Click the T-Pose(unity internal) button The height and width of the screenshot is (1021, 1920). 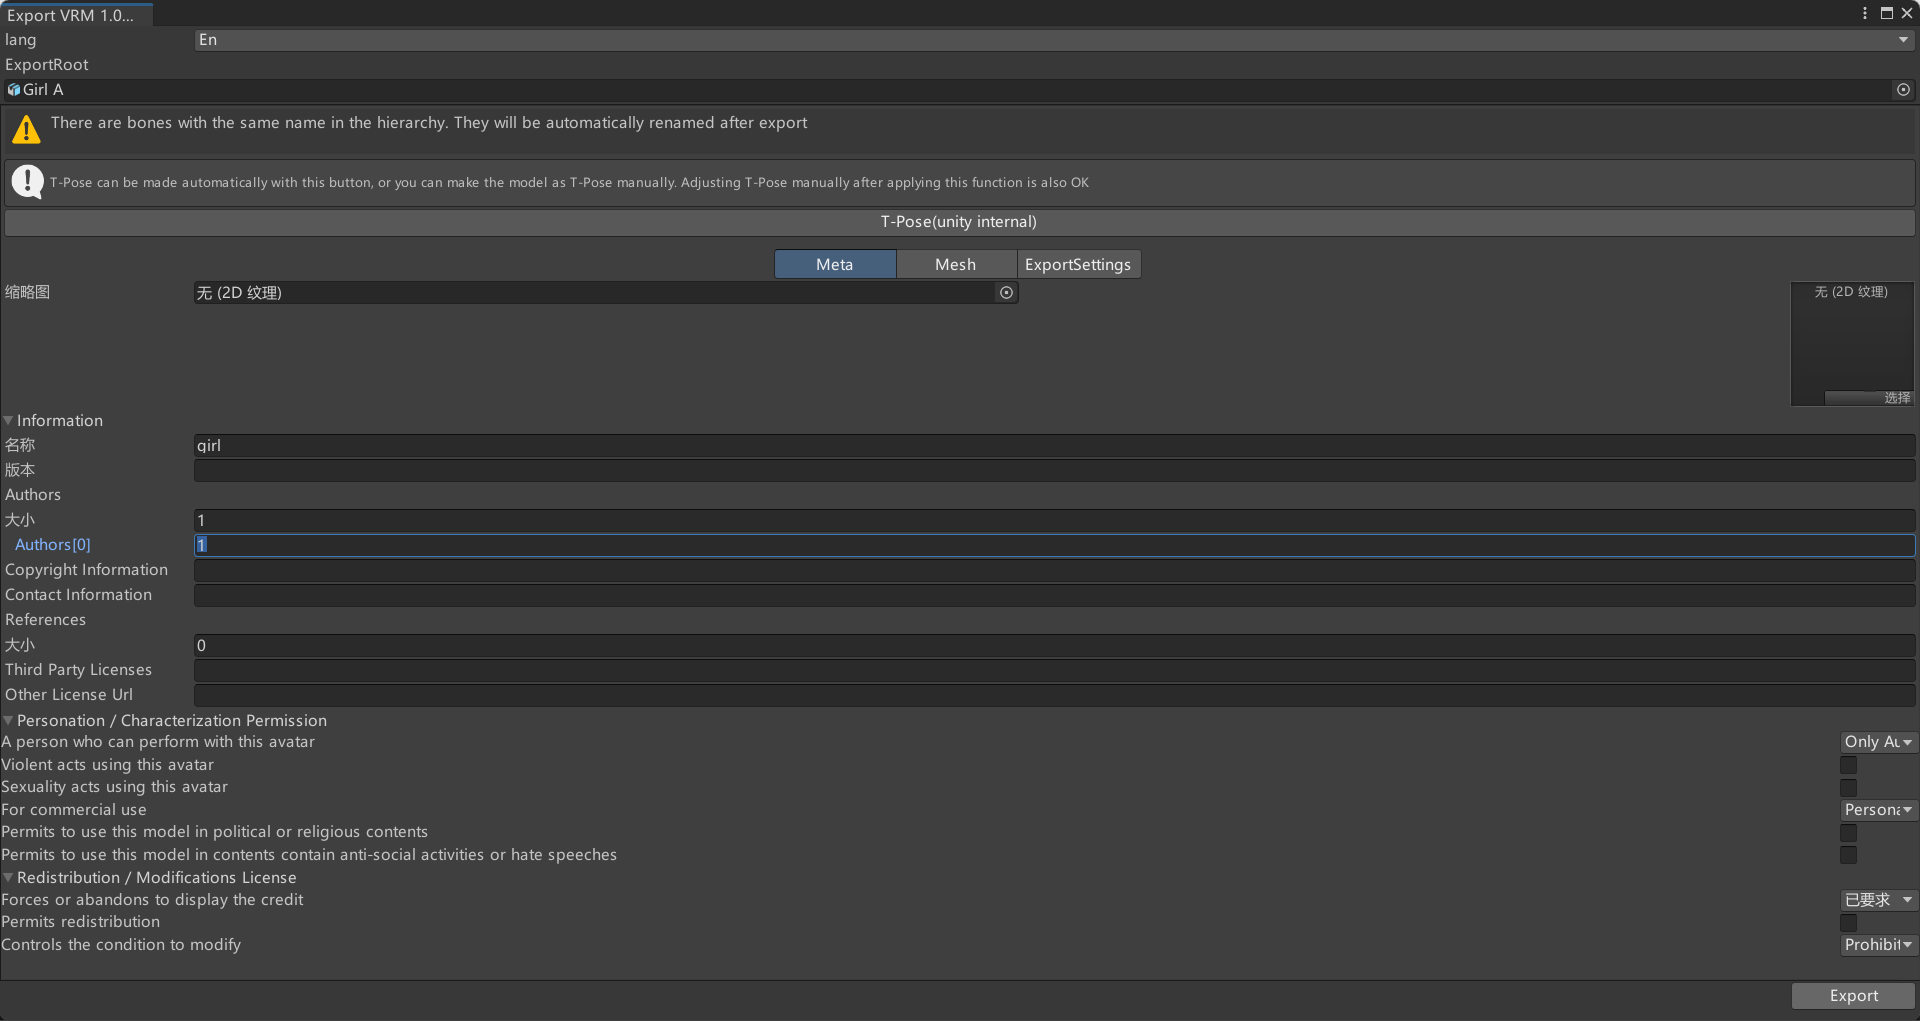pyautogui.click(x=959, y=222)
